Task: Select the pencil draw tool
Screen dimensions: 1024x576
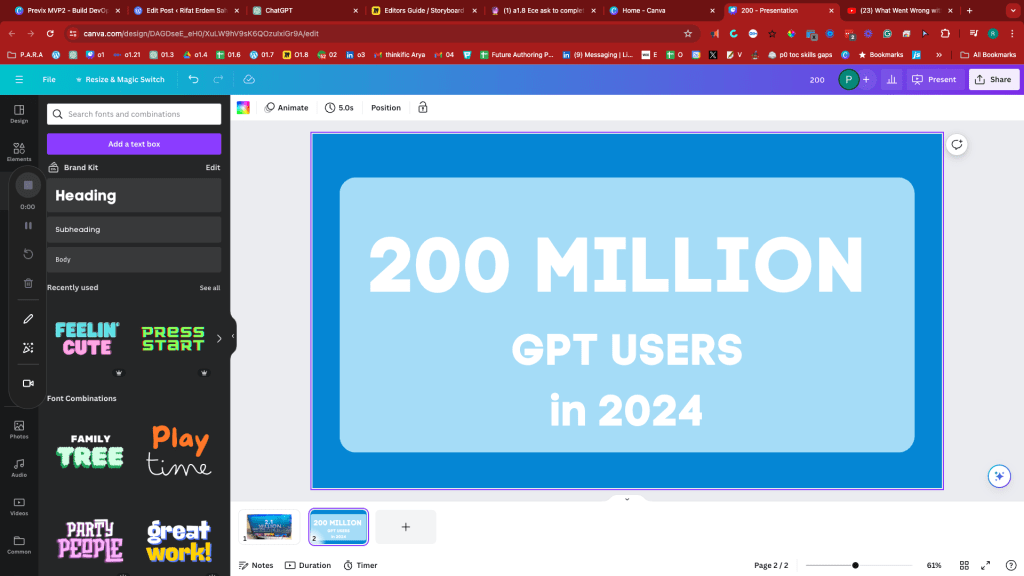Action: (x=28, y=319)
